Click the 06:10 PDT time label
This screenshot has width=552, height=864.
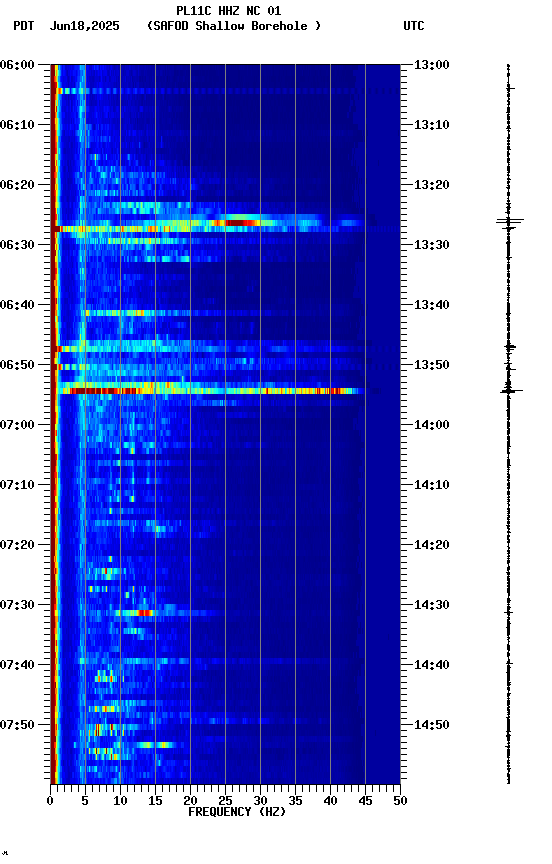pyautogui.click(x=17, y=125)
